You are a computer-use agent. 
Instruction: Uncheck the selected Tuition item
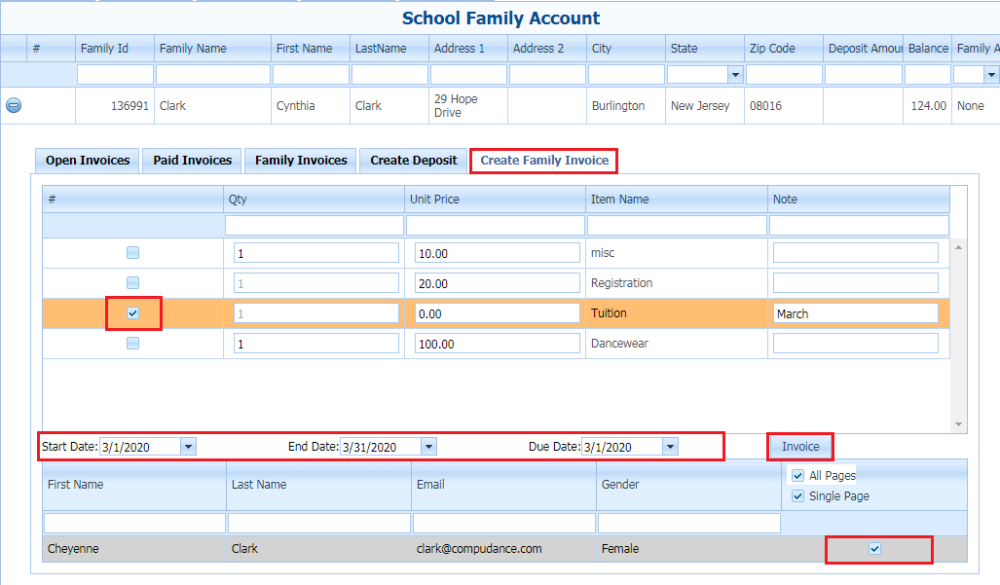132,313
